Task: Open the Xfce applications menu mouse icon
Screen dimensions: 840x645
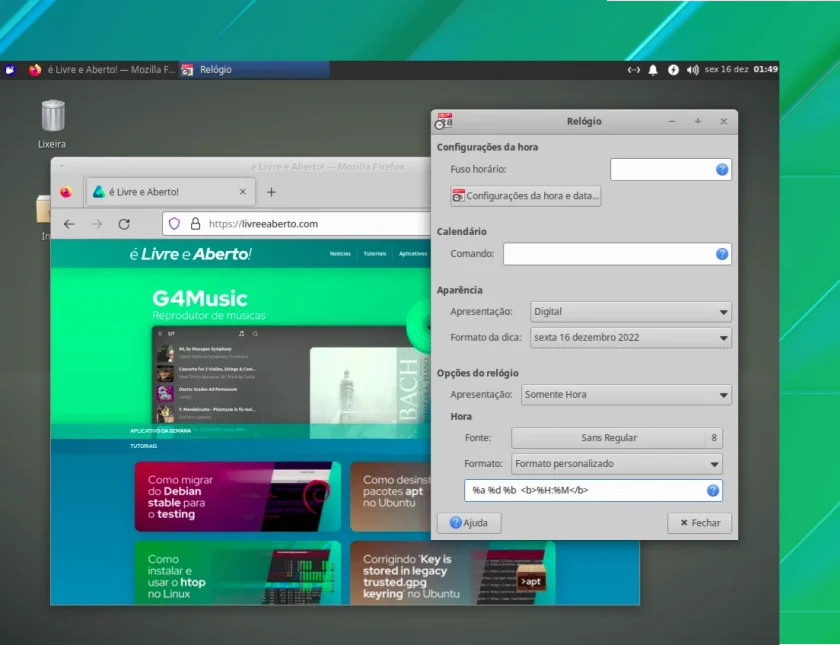Action: (x=10, y=70)
